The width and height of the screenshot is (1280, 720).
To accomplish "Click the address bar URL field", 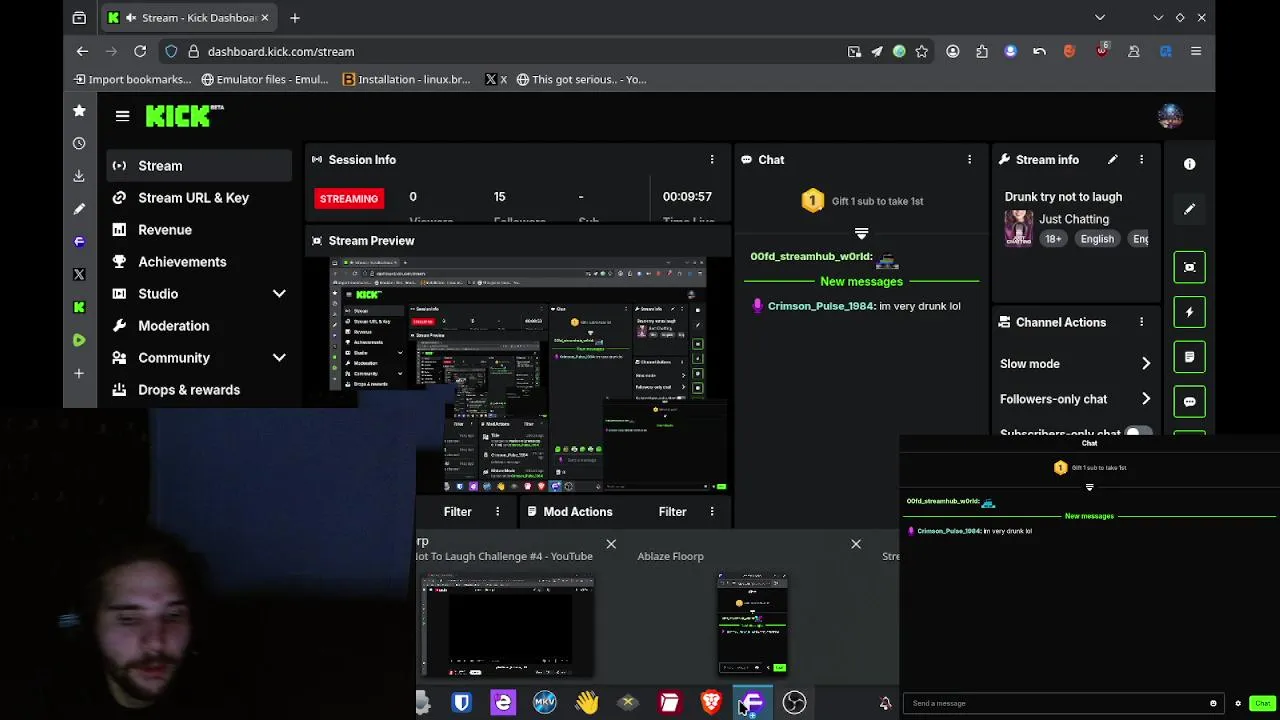I will [x=500, y=51].
